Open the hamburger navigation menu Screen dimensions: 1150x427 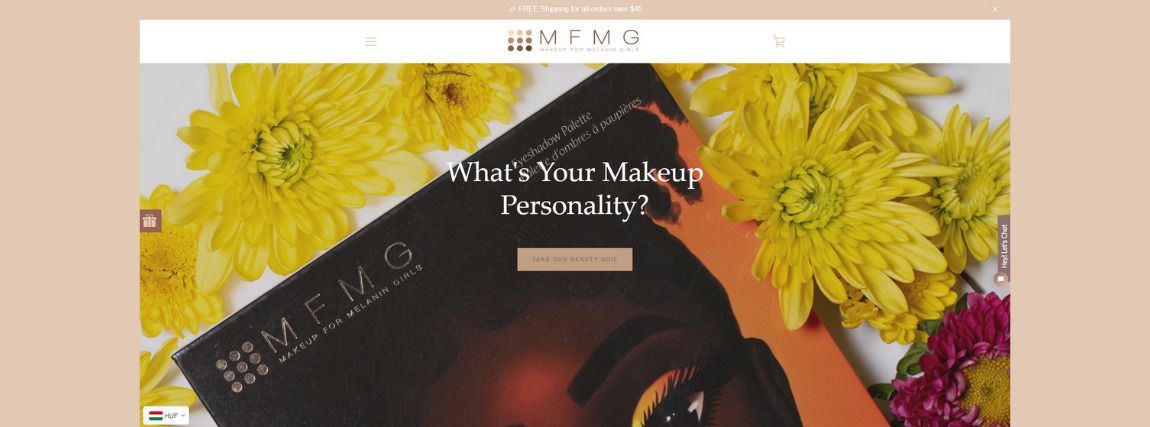pyautogui.click(x=371, y=42)
